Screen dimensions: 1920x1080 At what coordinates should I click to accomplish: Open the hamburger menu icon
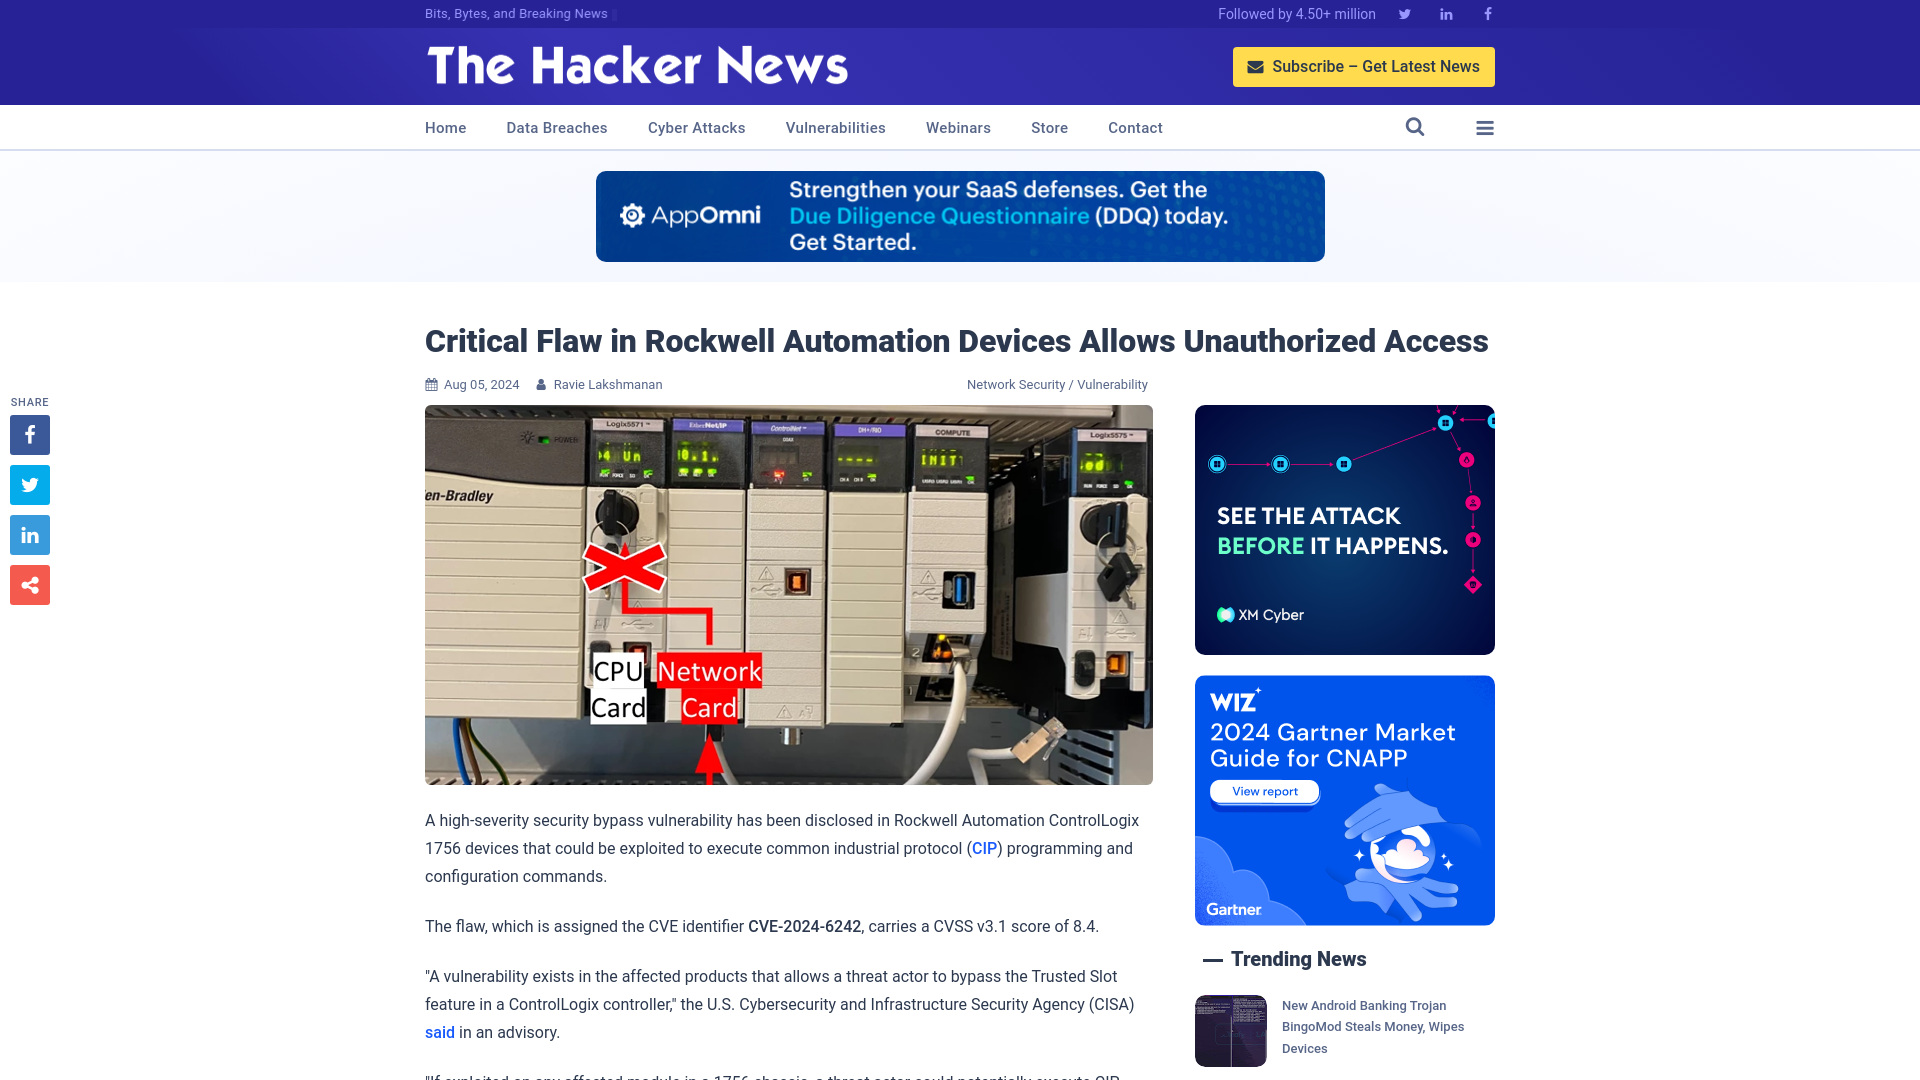pyautogui.click(x=1485, y=127)
